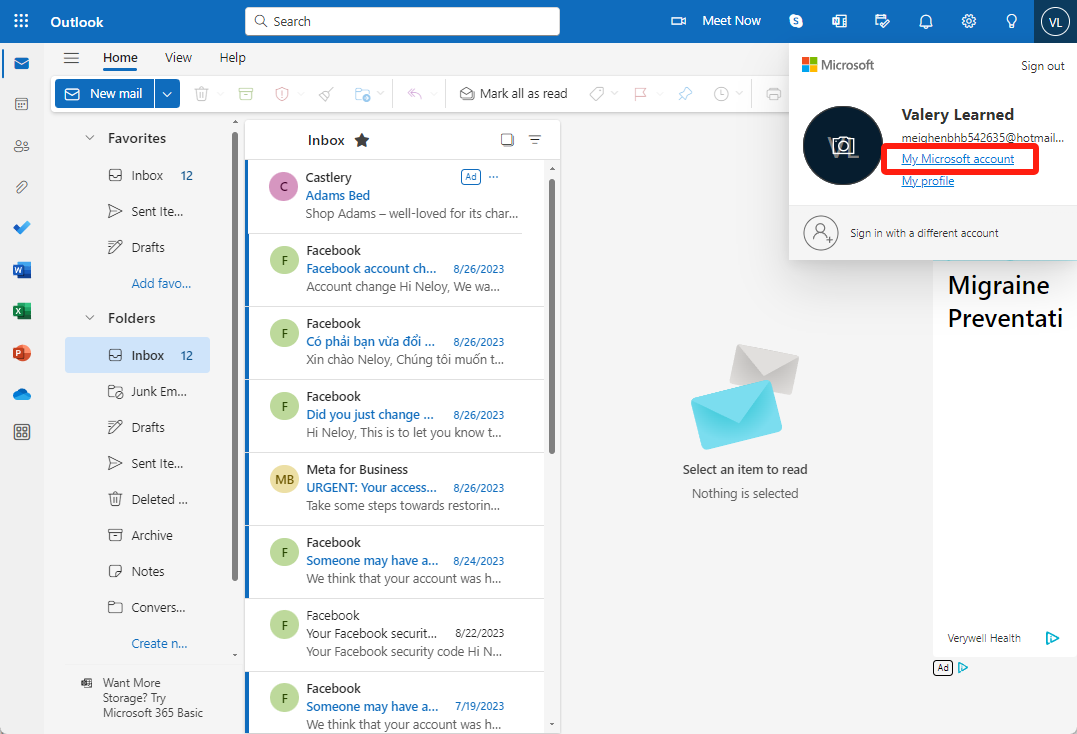
Task: Open Calendar from the left rail
Action: (x=21, y=104)
